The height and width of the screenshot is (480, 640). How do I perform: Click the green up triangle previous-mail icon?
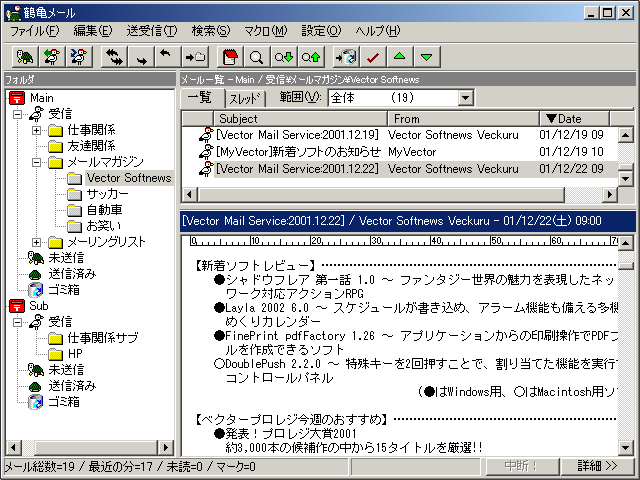[x=400, y=57]
